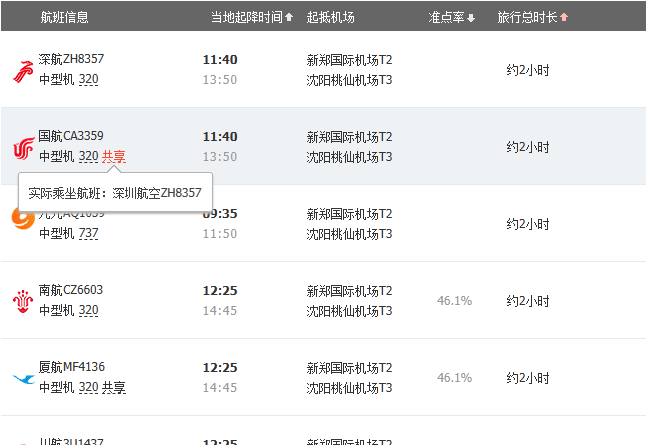Click the Air China logo icon
Screen dimensions: 646x445
click(22, 147)
